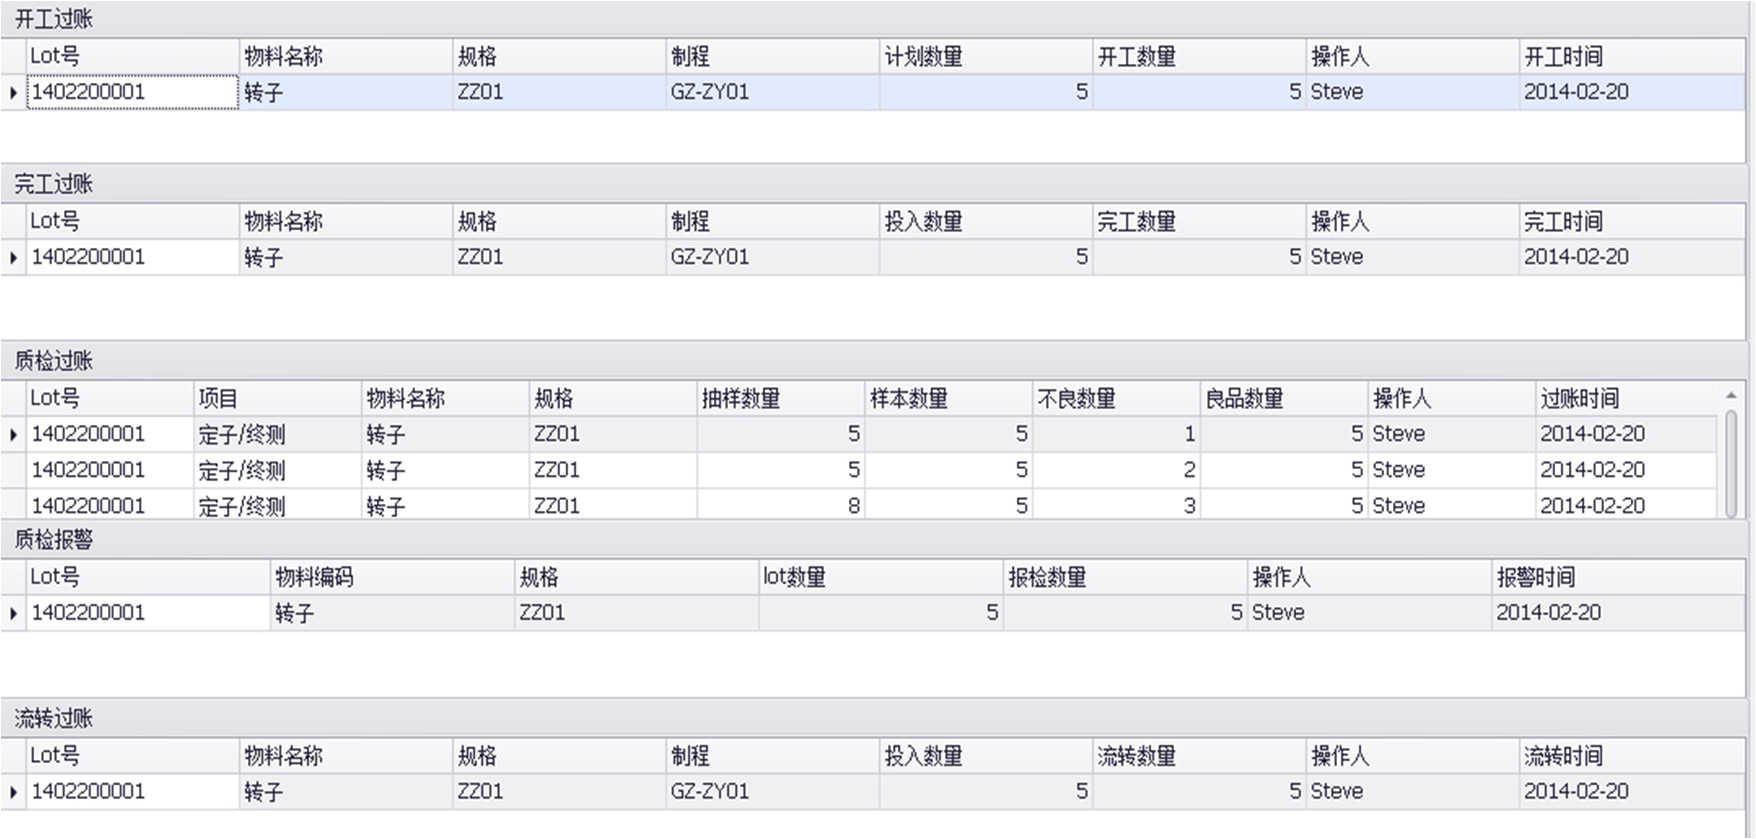This screenshot has width=1756, height=839.
Task: Click the 完工过账 row indicator arrow
Action: click(13, 257)
